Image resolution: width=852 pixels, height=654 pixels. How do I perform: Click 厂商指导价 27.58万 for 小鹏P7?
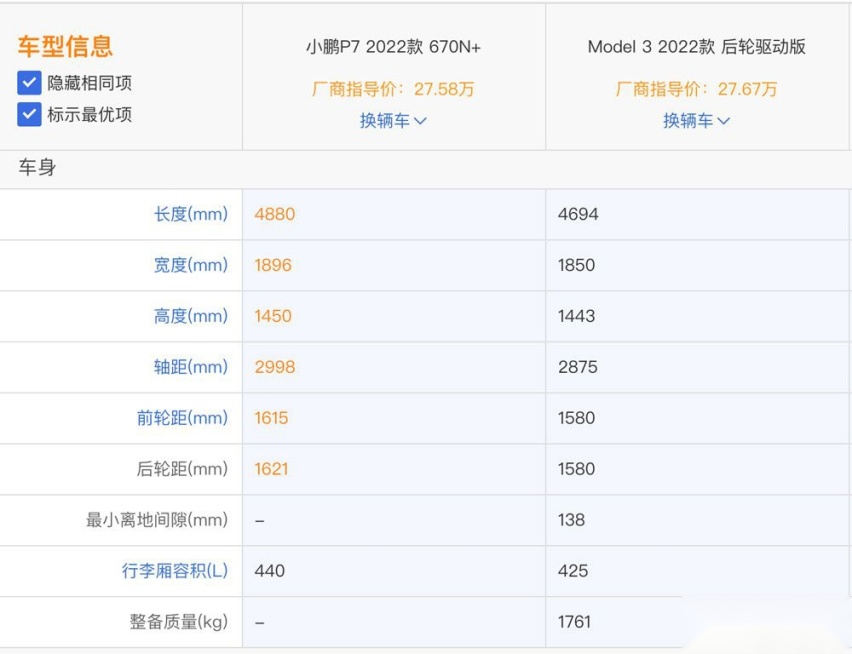(393, 89)
